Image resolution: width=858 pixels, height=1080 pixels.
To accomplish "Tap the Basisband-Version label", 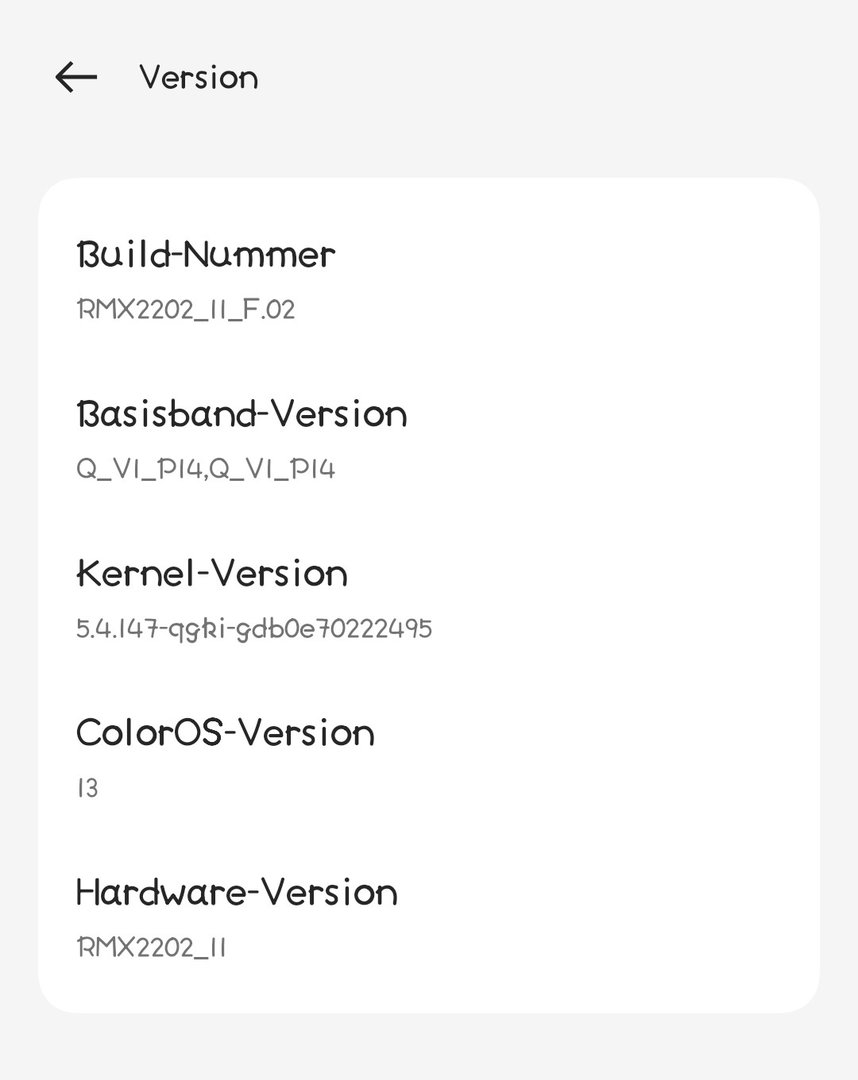I will (x=242, y=414).
